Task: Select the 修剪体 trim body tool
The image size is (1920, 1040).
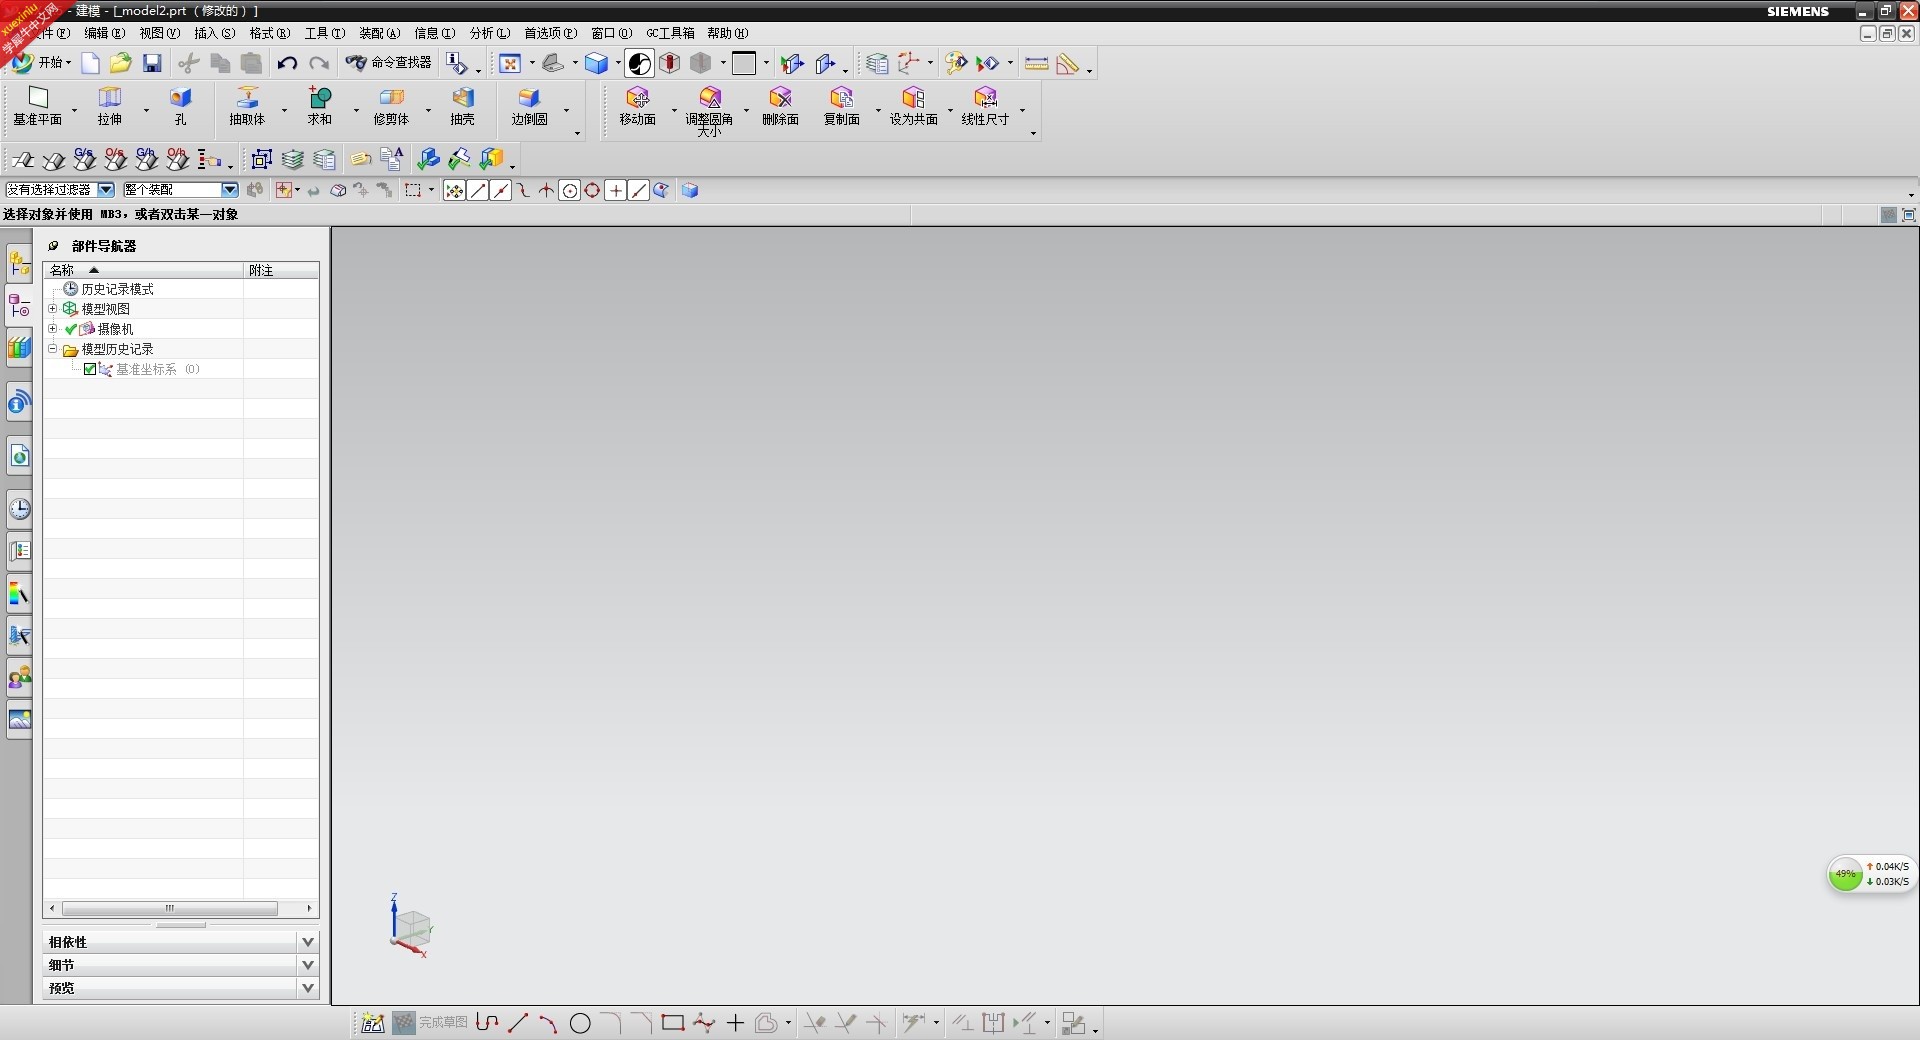Action: click(391, 106)
